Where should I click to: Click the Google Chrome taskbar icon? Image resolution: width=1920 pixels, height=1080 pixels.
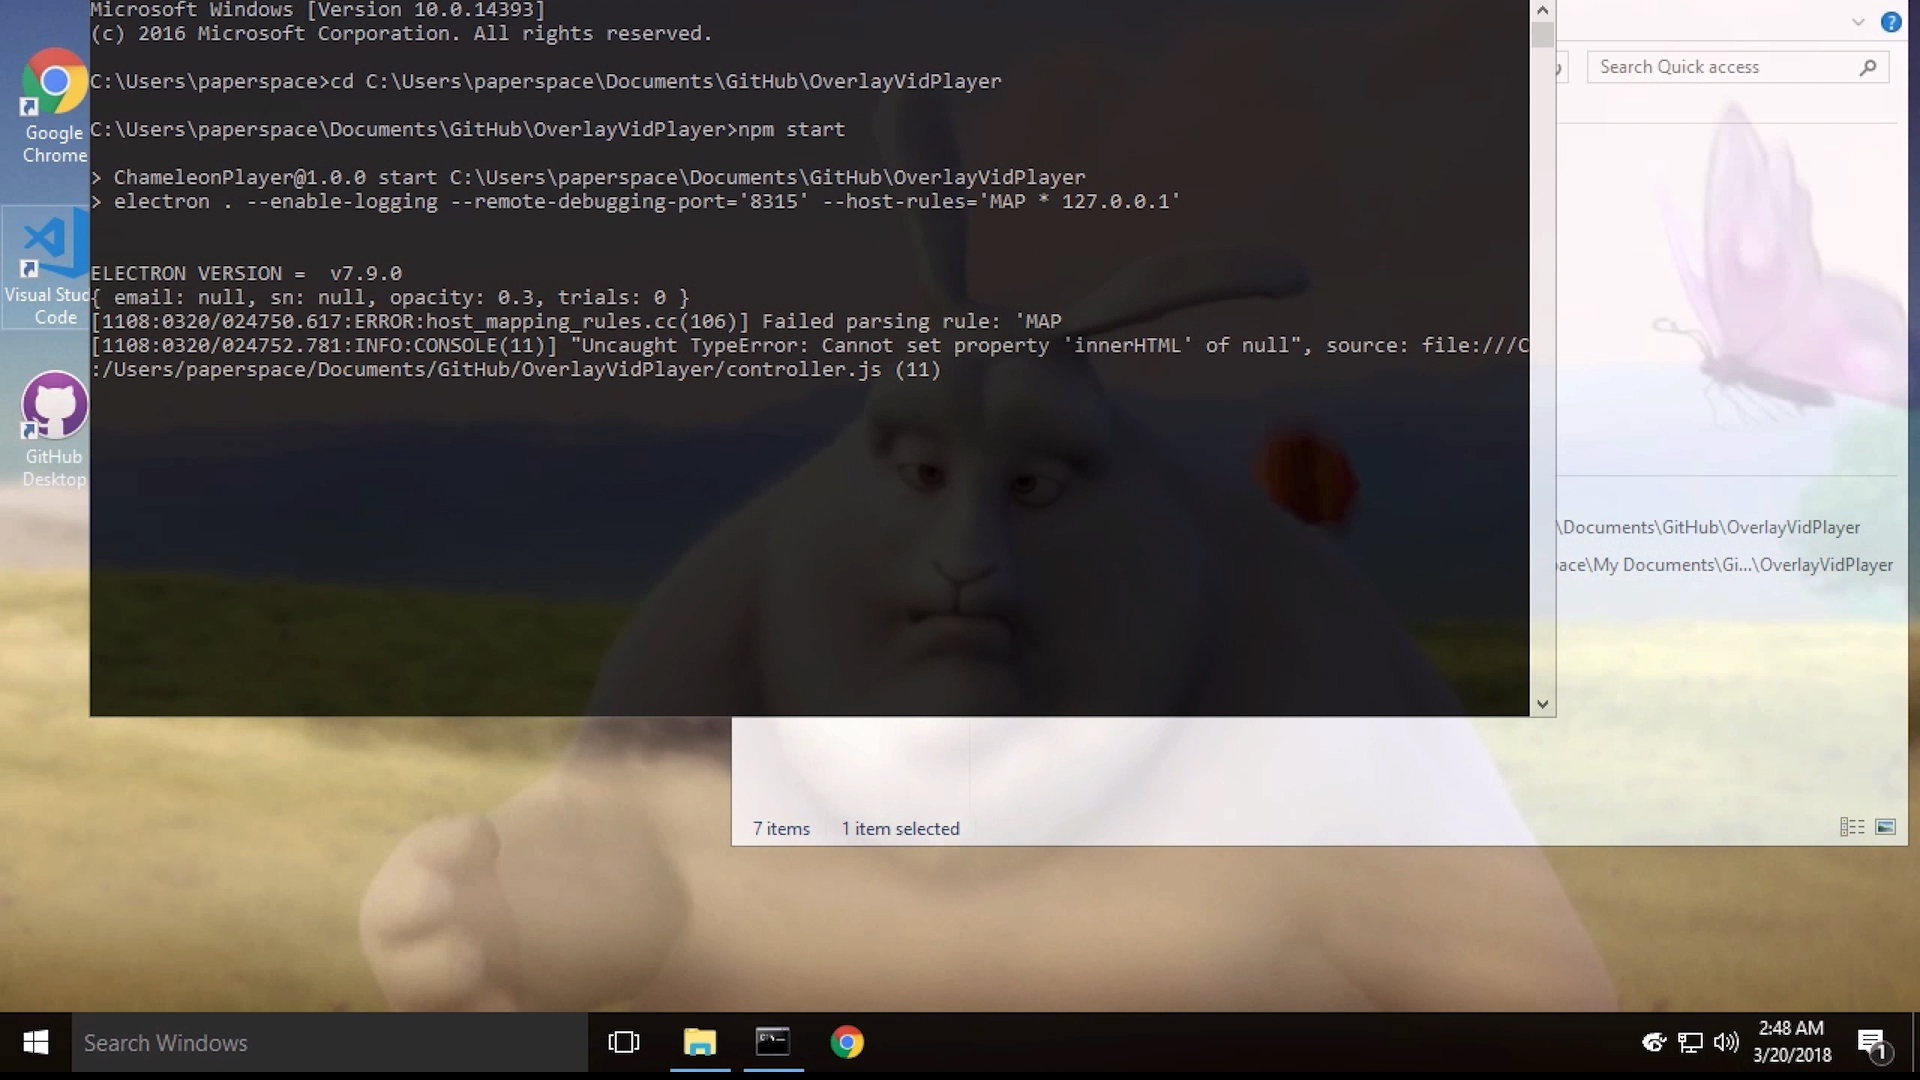tap(848, 1043)
